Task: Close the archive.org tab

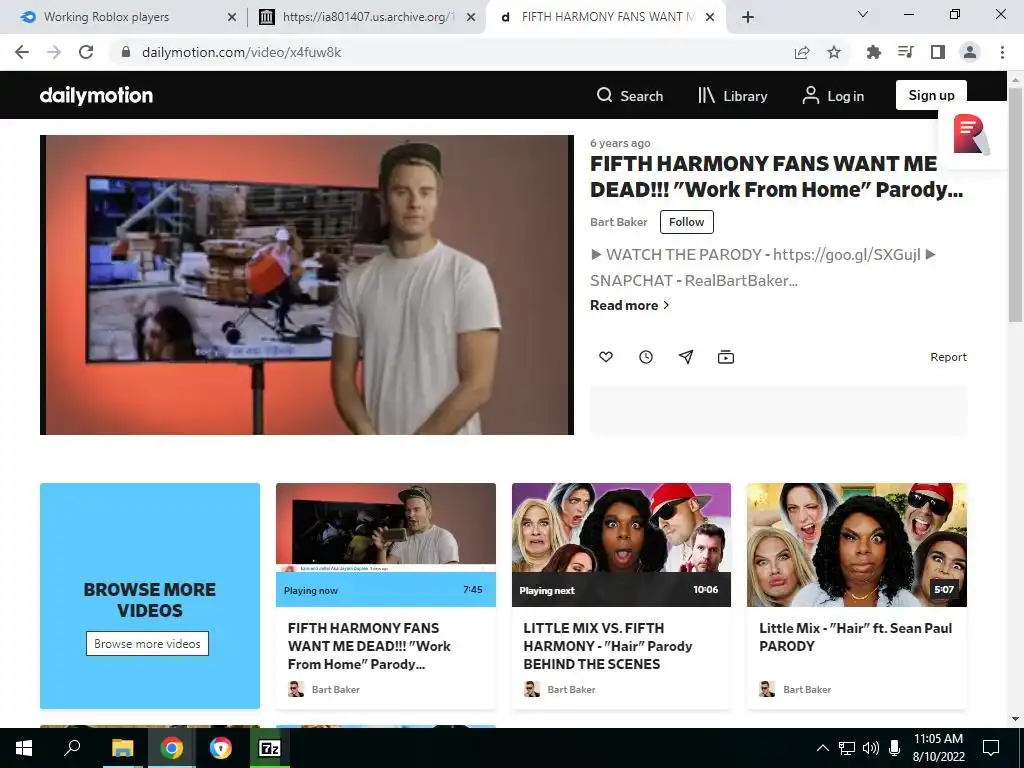Action: click(x=471, y=17)
